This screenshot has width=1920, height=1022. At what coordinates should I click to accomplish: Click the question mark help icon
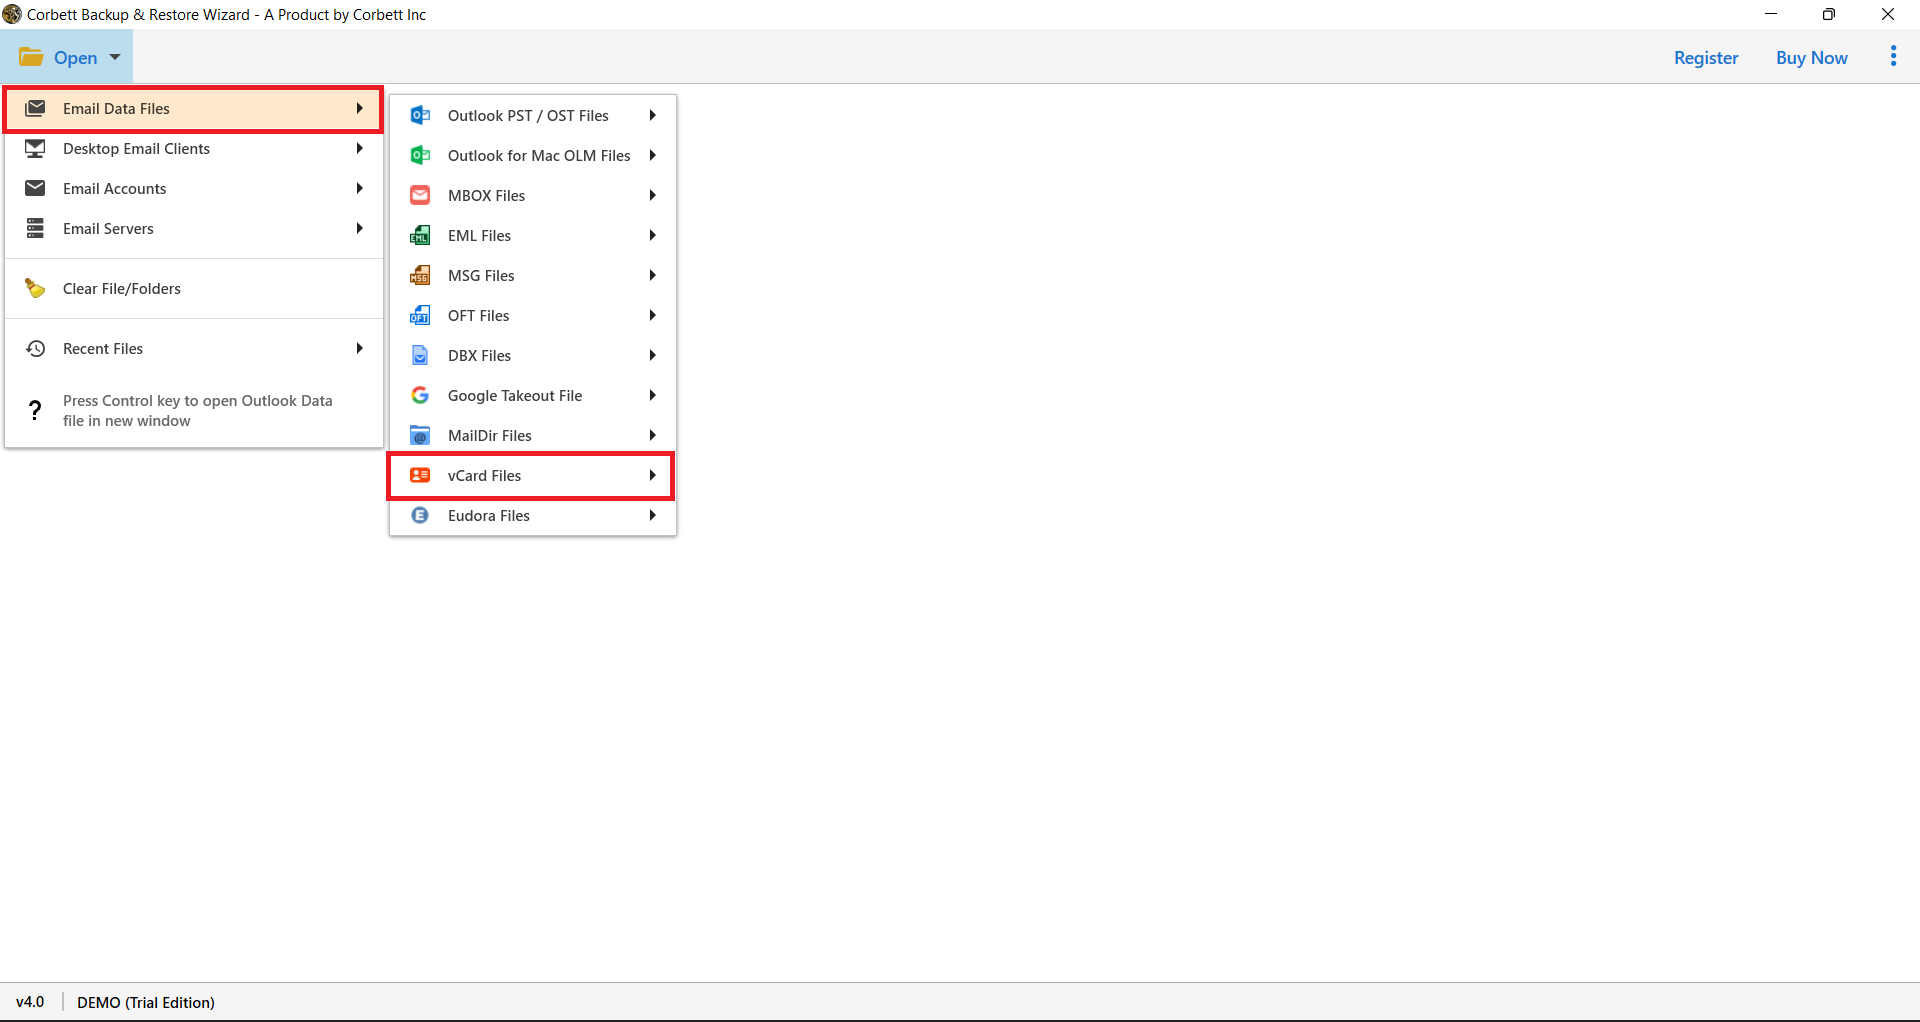[35, 410]
